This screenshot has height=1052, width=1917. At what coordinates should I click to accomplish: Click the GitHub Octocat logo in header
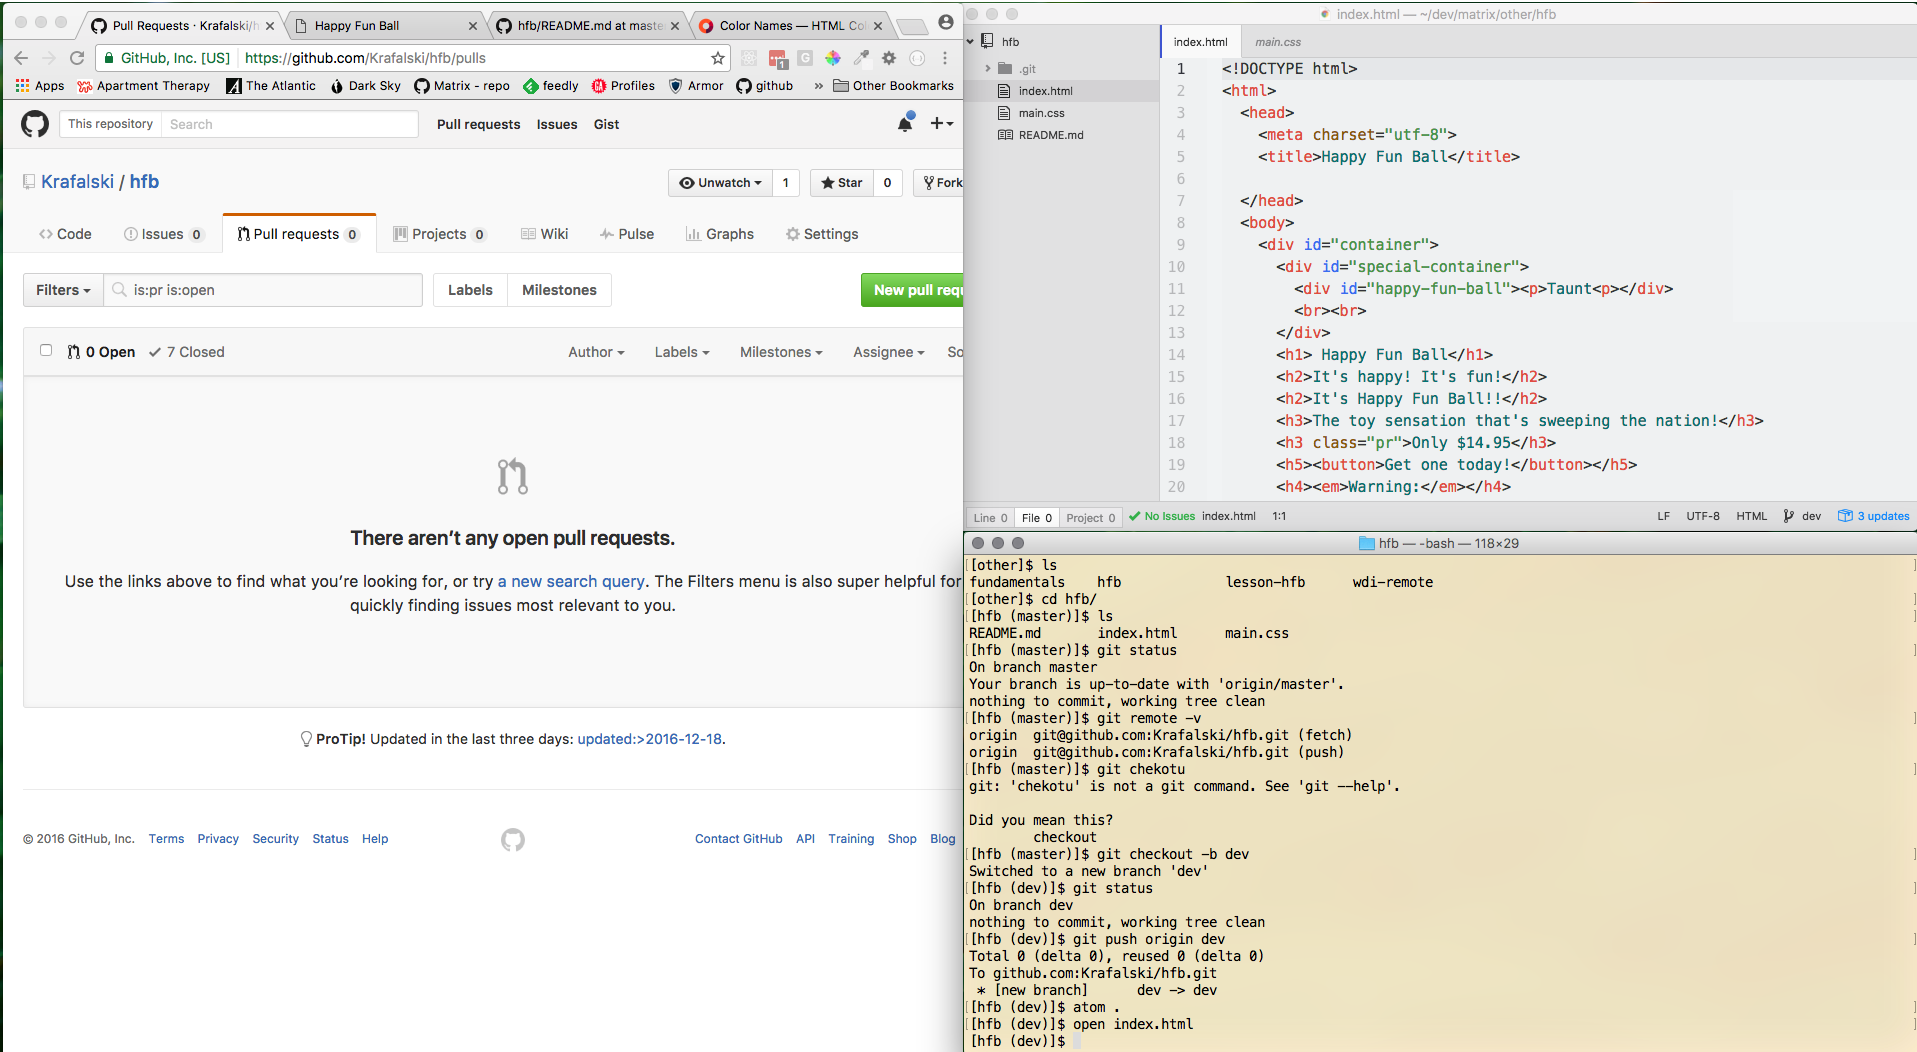click(x=35, y=124)
